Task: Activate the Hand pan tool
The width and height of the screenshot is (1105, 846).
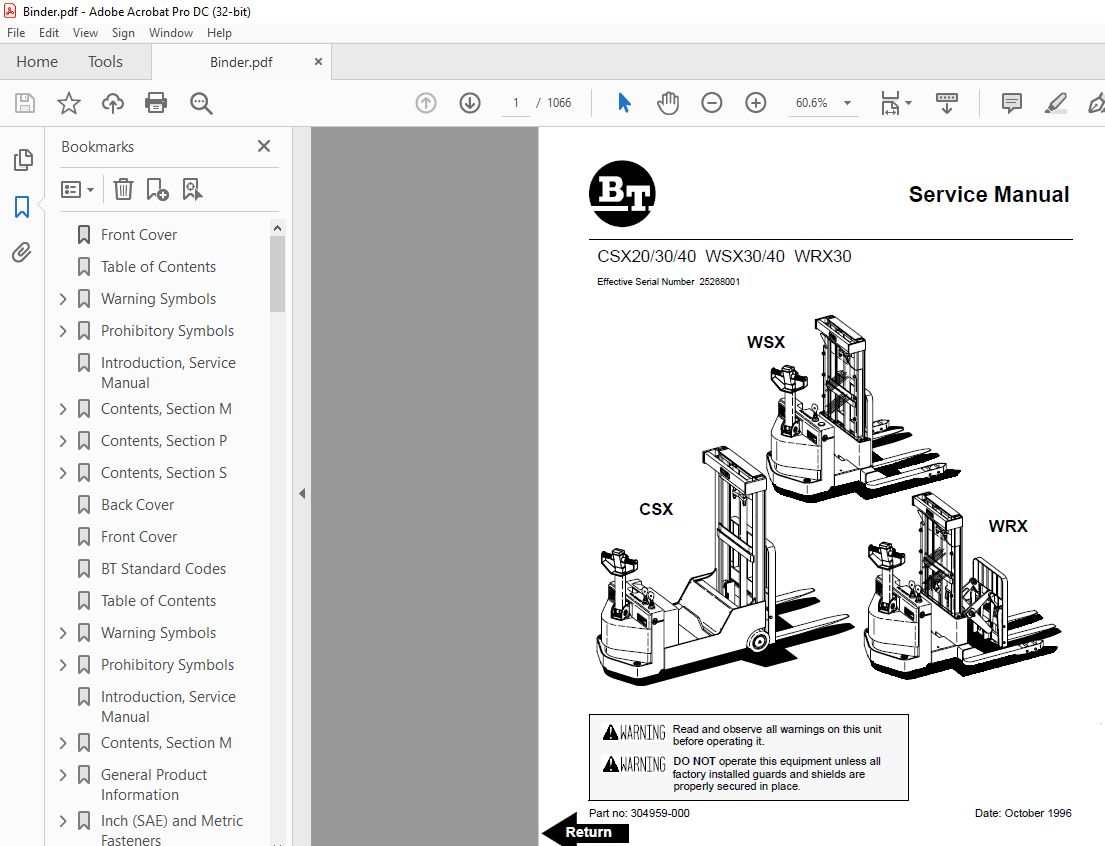Action: pos(667,103)
